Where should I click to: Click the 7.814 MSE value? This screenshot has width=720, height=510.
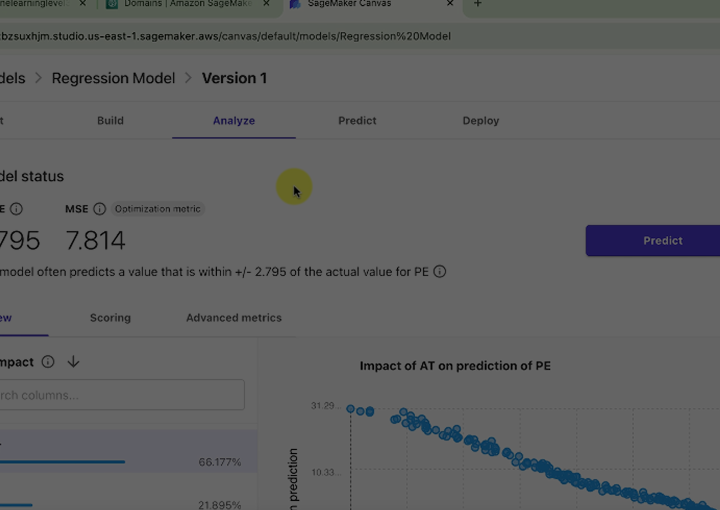tap(96, 241)
